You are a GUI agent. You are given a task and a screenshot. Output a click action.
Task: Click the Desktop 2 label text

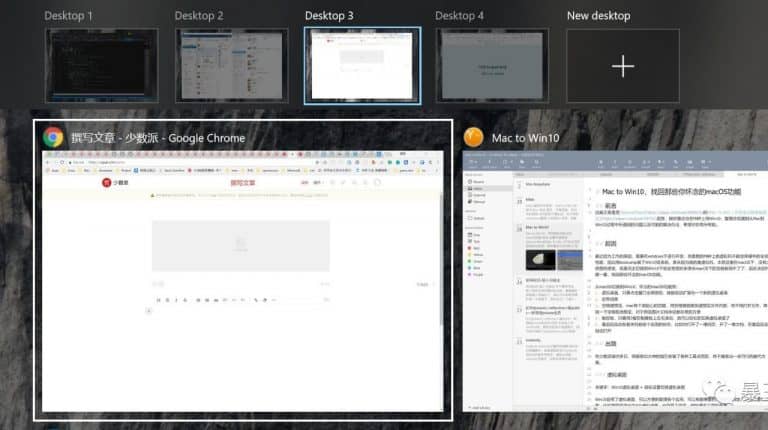[x=198, y=16]
